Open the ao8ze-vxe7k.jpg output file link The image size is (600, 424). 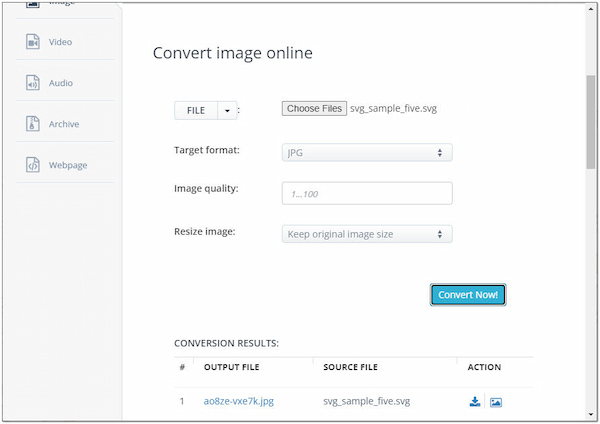click(x=239, y=401)
